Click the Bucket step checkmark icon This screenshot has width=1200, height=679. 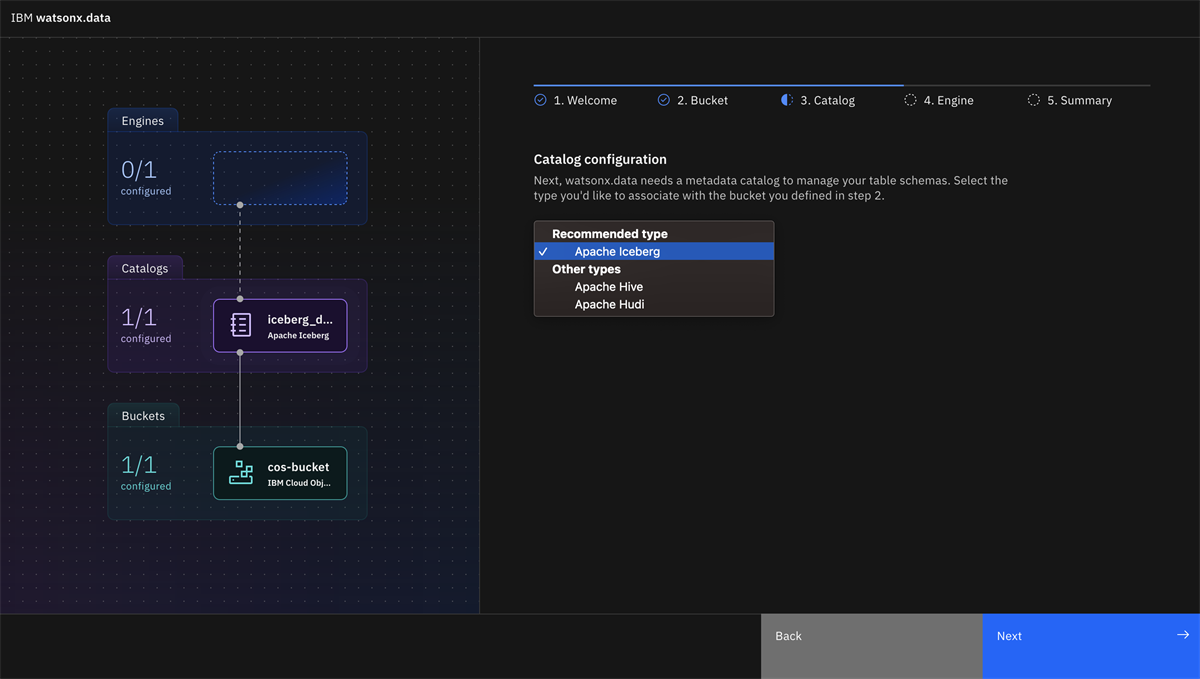pos(664,100)
